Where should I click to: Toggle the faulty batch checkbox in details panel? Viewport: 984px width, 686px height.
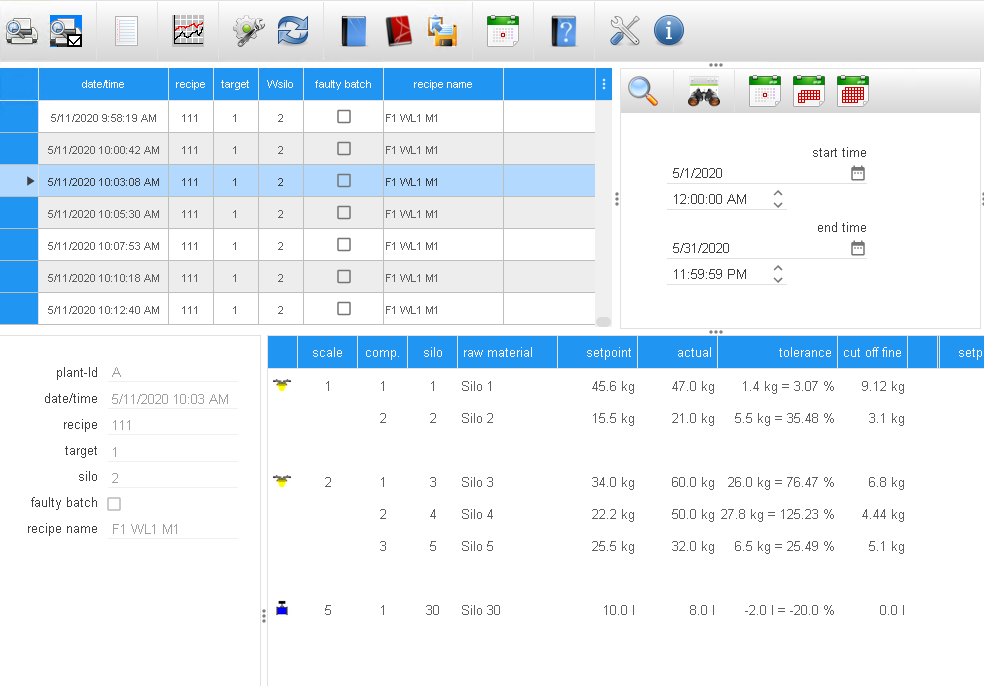coord(114,503)
